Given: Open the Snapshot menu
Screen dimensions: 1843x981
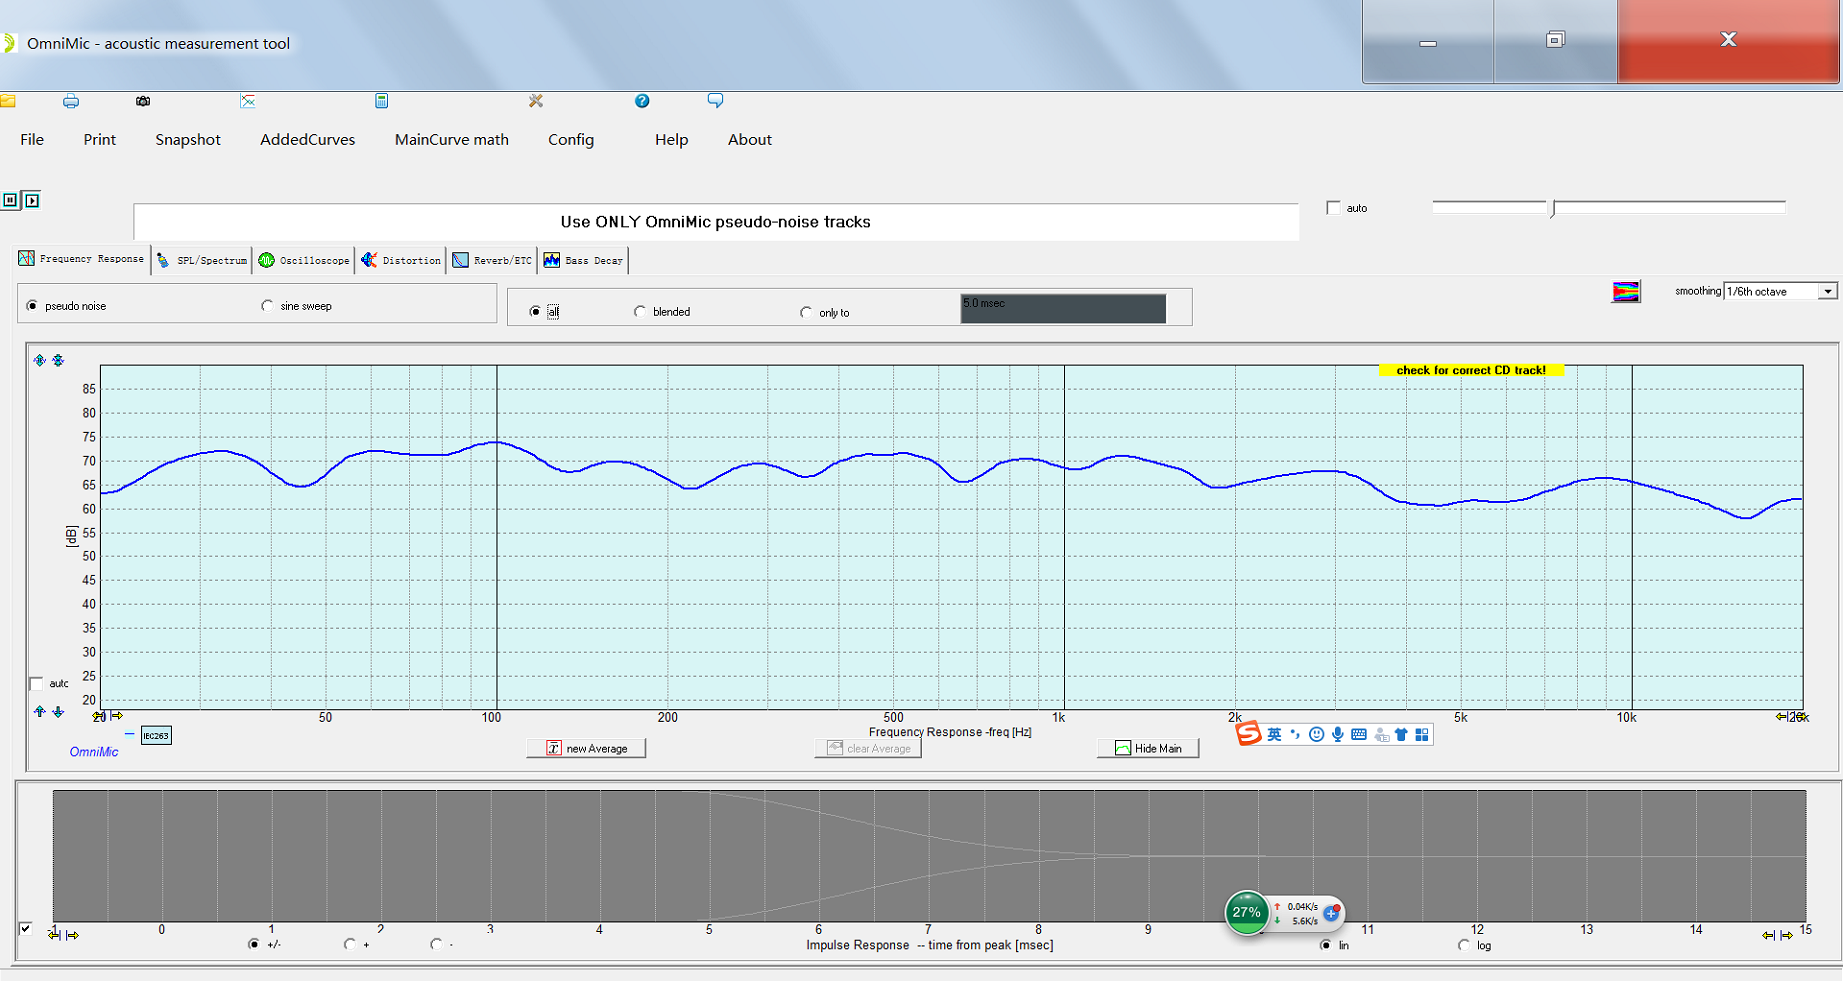Looking at the screenshot, I should tap(188, 140).
